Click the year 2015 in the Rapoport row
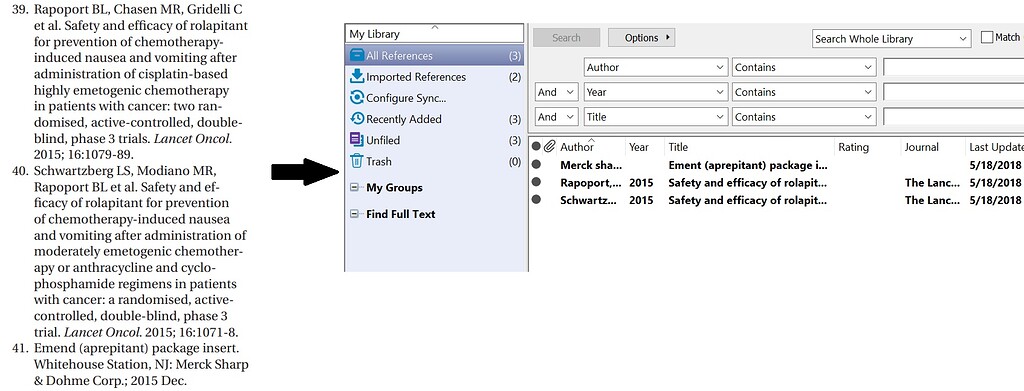Screen dimensions: 1024x391 pyautogui.click(x=641, y=183)
